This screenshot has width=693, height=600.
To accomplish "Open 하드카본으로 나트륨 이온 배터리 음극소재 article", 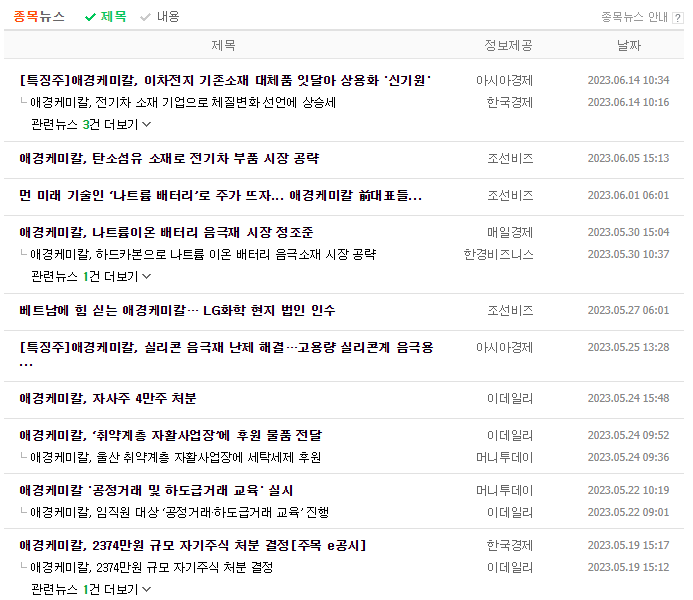I will pyautogui.click(x=203, y=254).
